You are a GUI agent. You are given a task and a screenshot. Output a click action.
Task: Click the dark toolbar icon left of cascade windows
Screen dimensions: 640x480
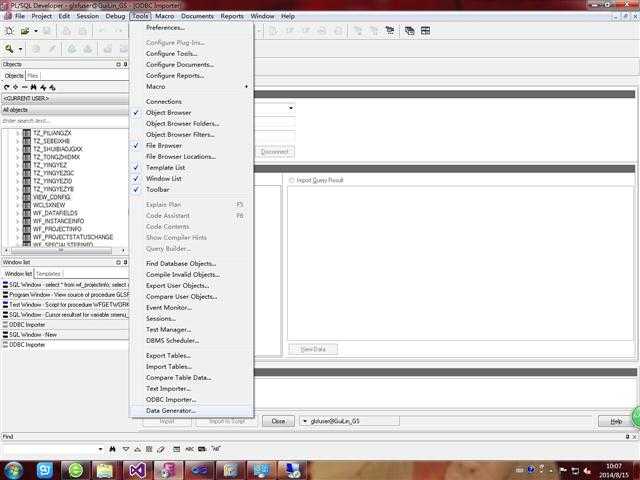click(x=390, y=31)
